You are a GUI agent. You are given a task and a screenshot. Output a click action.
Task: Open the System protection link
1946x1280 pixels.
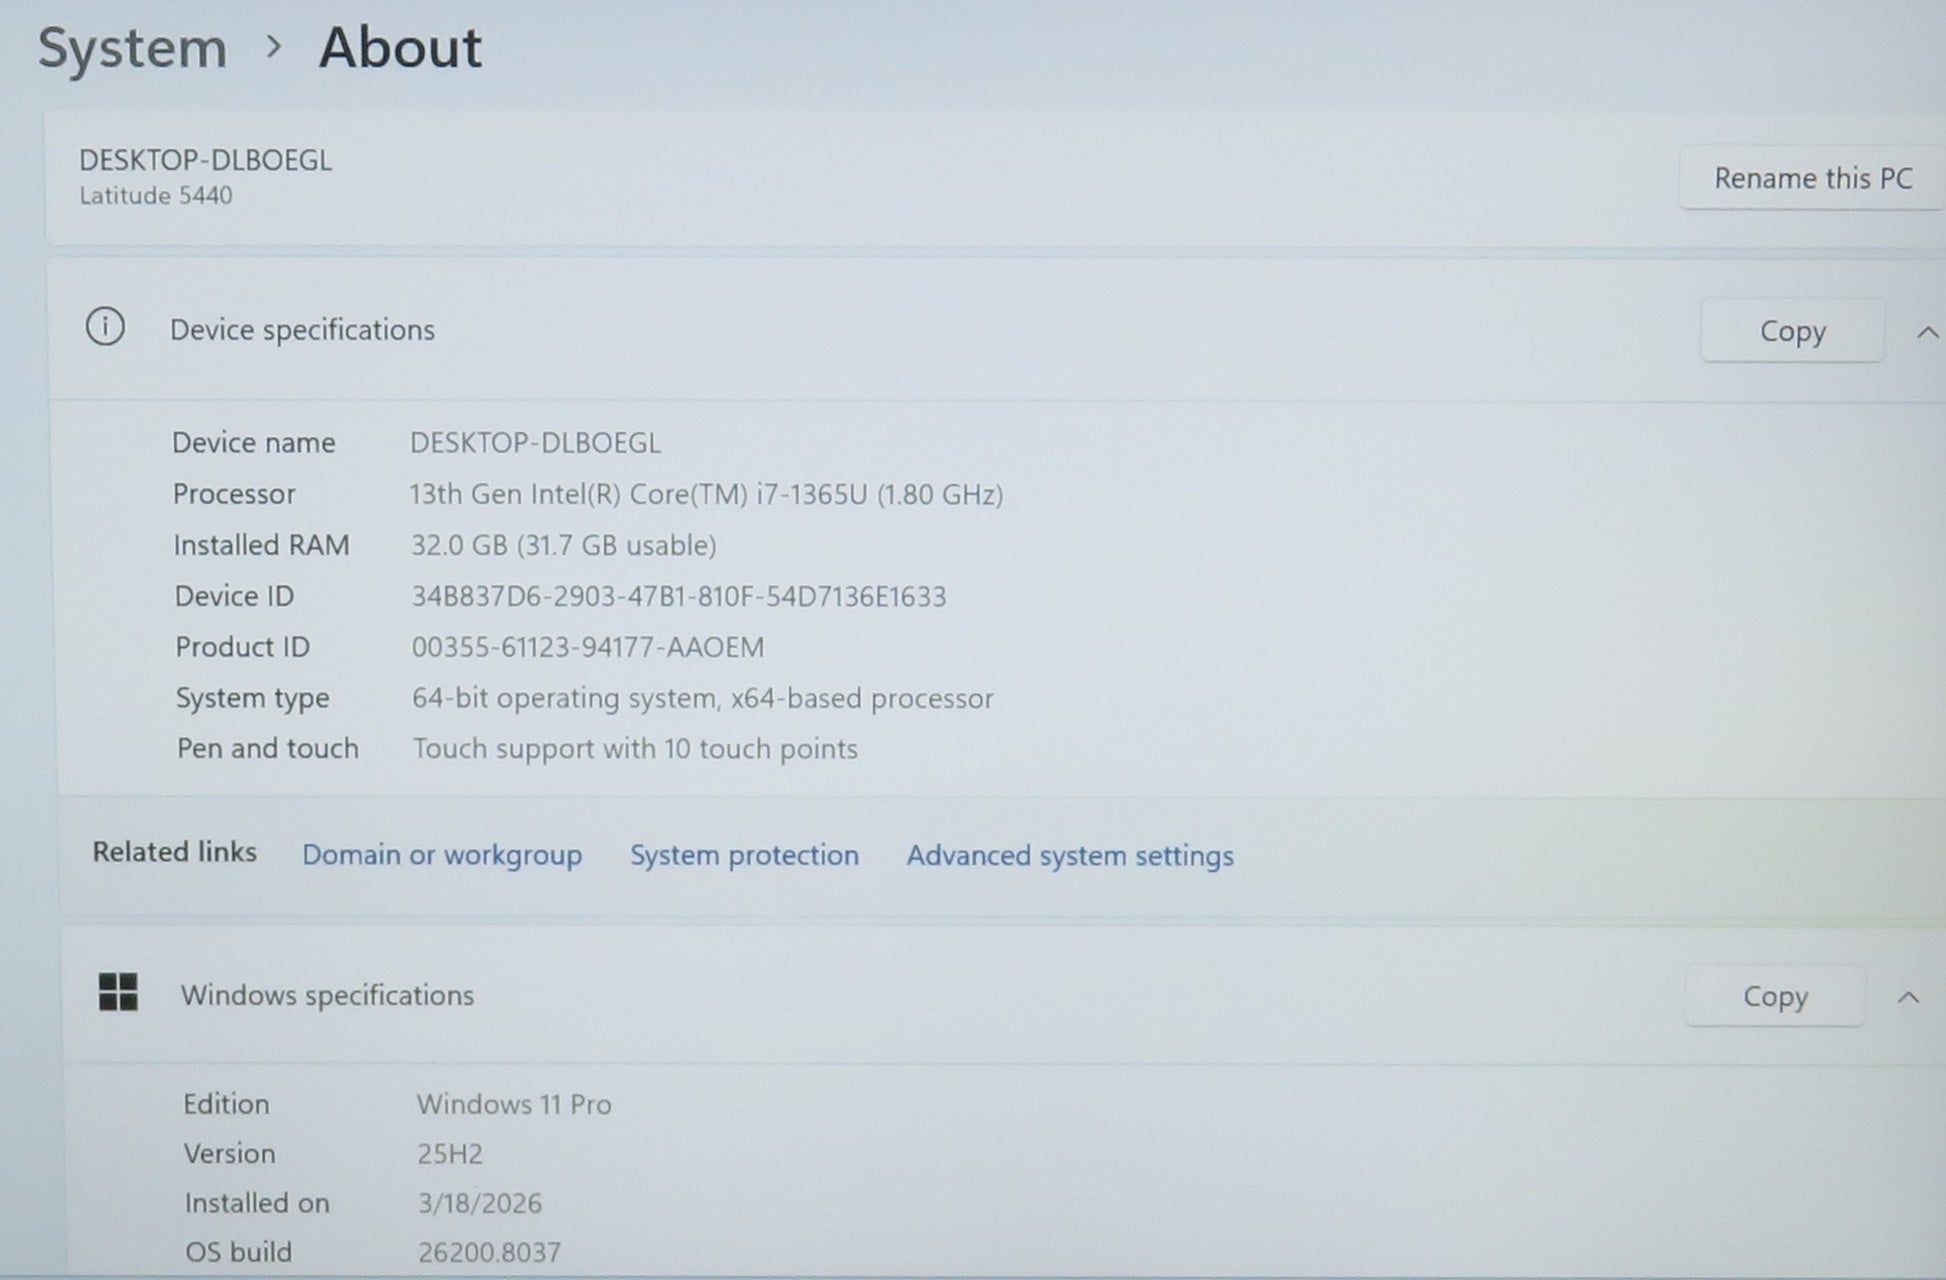[x=743, y=855]
